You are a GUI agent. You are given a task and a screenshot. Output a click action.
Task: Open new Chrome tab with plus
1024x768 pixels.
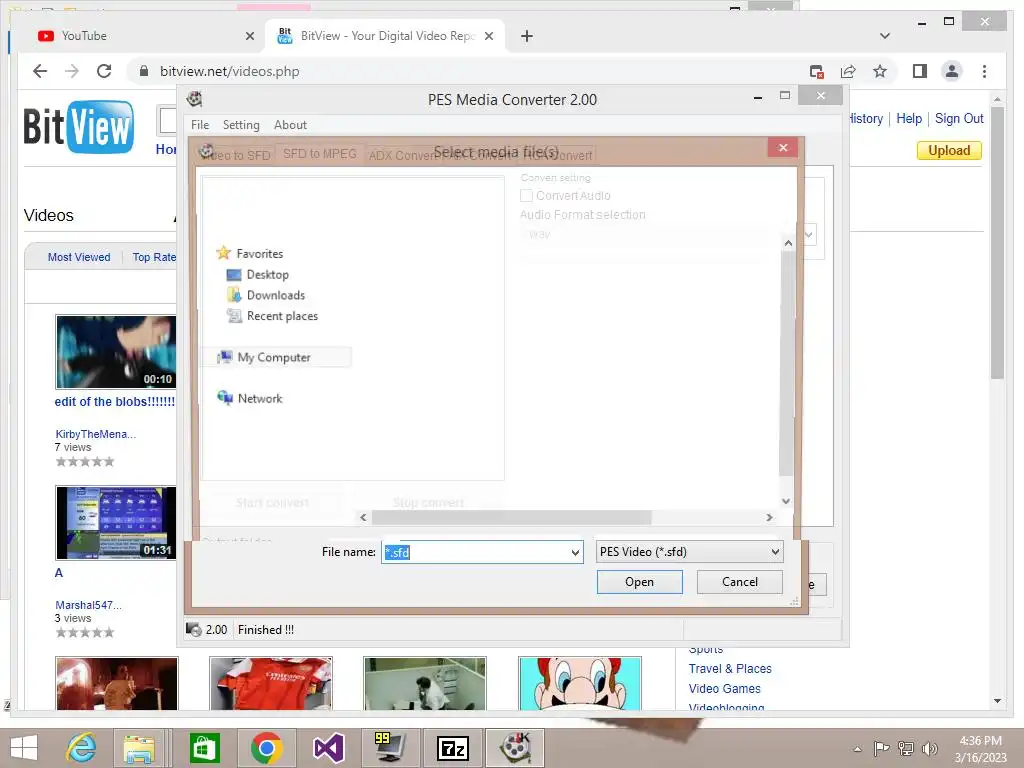click(527, 36)
